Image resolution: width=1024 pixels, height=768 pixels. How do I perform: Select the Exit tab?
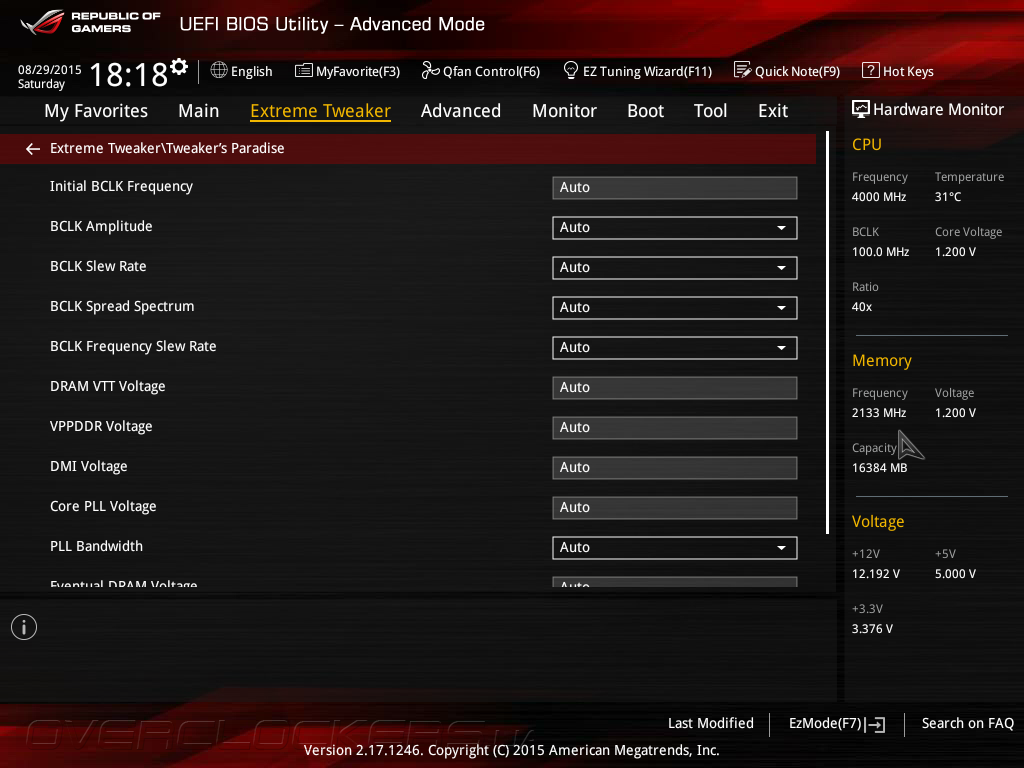click(773, 111)
